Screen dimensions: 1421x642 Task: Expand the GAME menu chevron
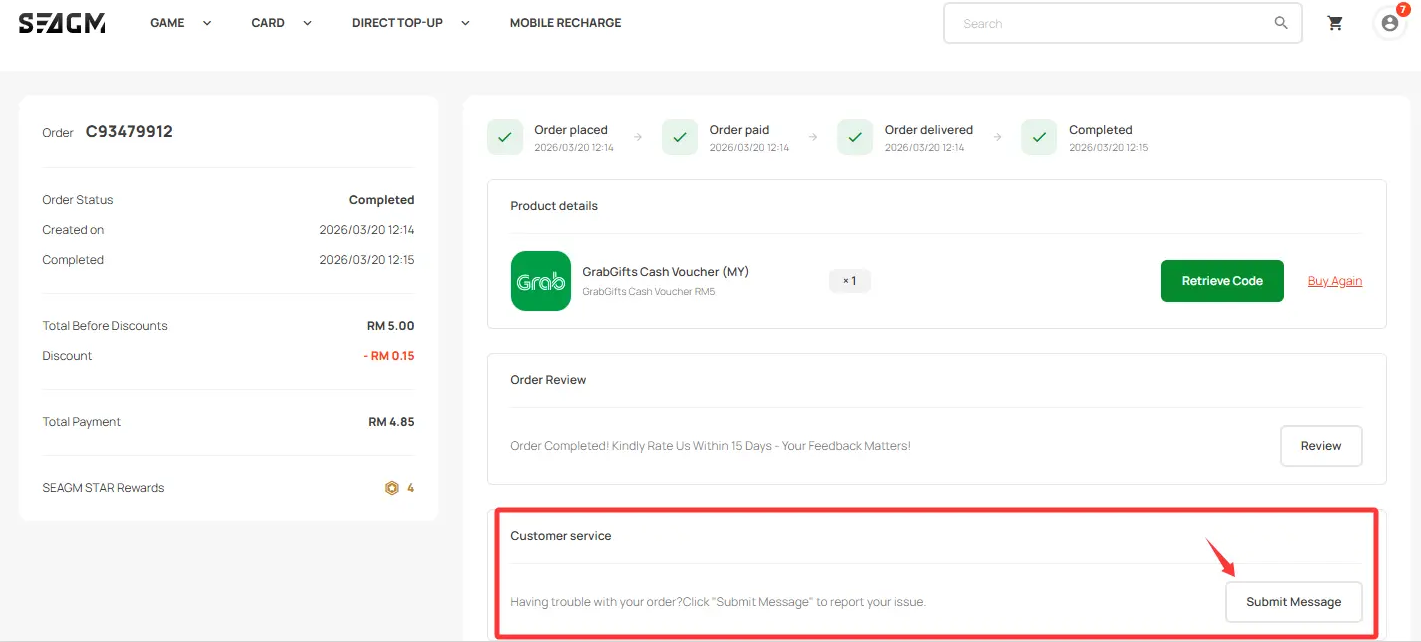click(x=207, y=23)
